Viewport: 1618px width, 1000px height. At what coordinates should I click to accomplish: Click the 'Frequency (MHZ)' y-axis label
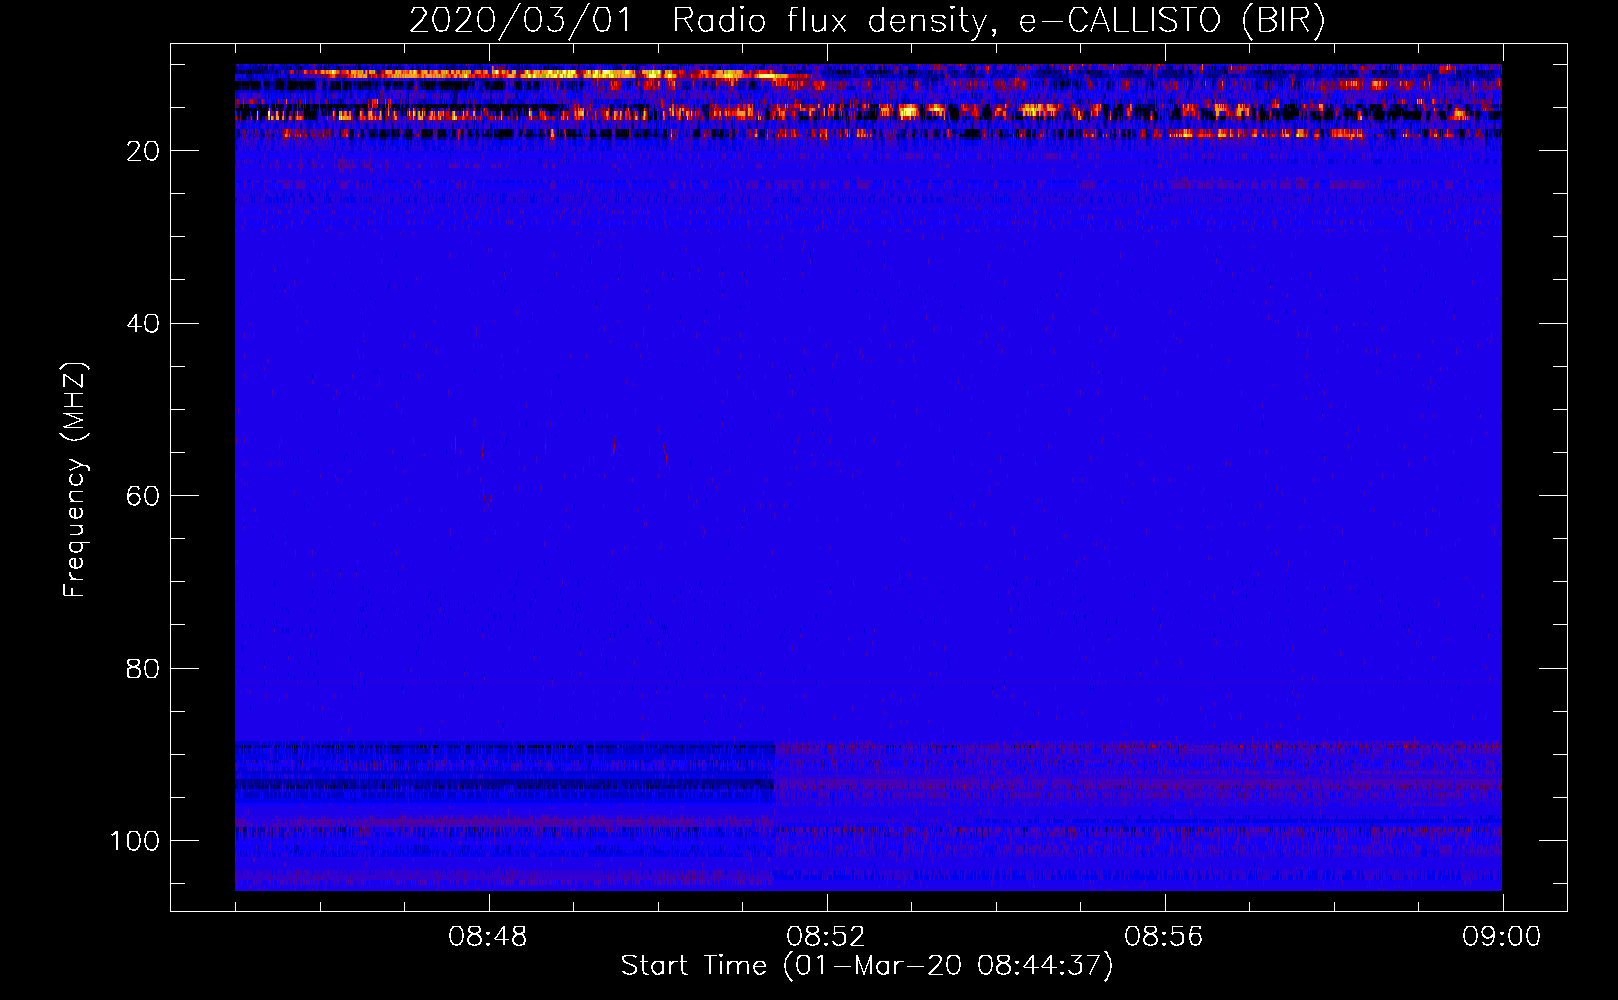point(75,479)
